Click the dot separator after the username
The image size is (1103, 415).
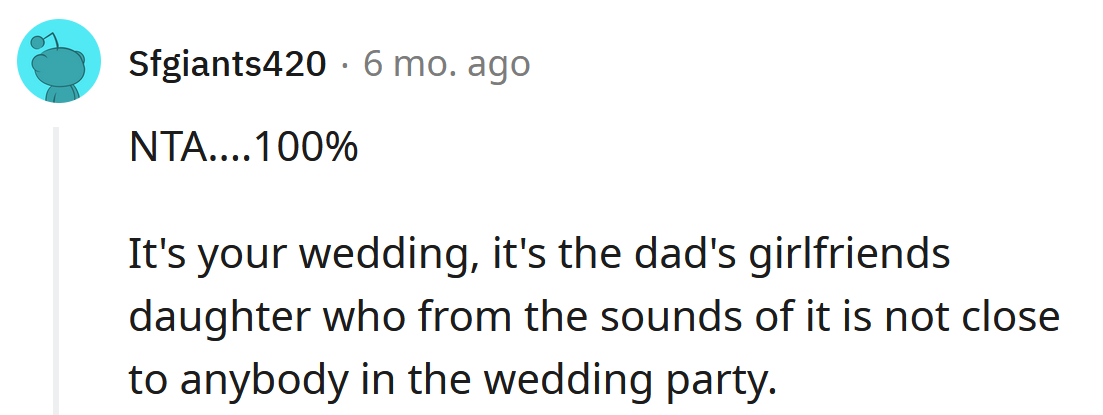[345, 65]
